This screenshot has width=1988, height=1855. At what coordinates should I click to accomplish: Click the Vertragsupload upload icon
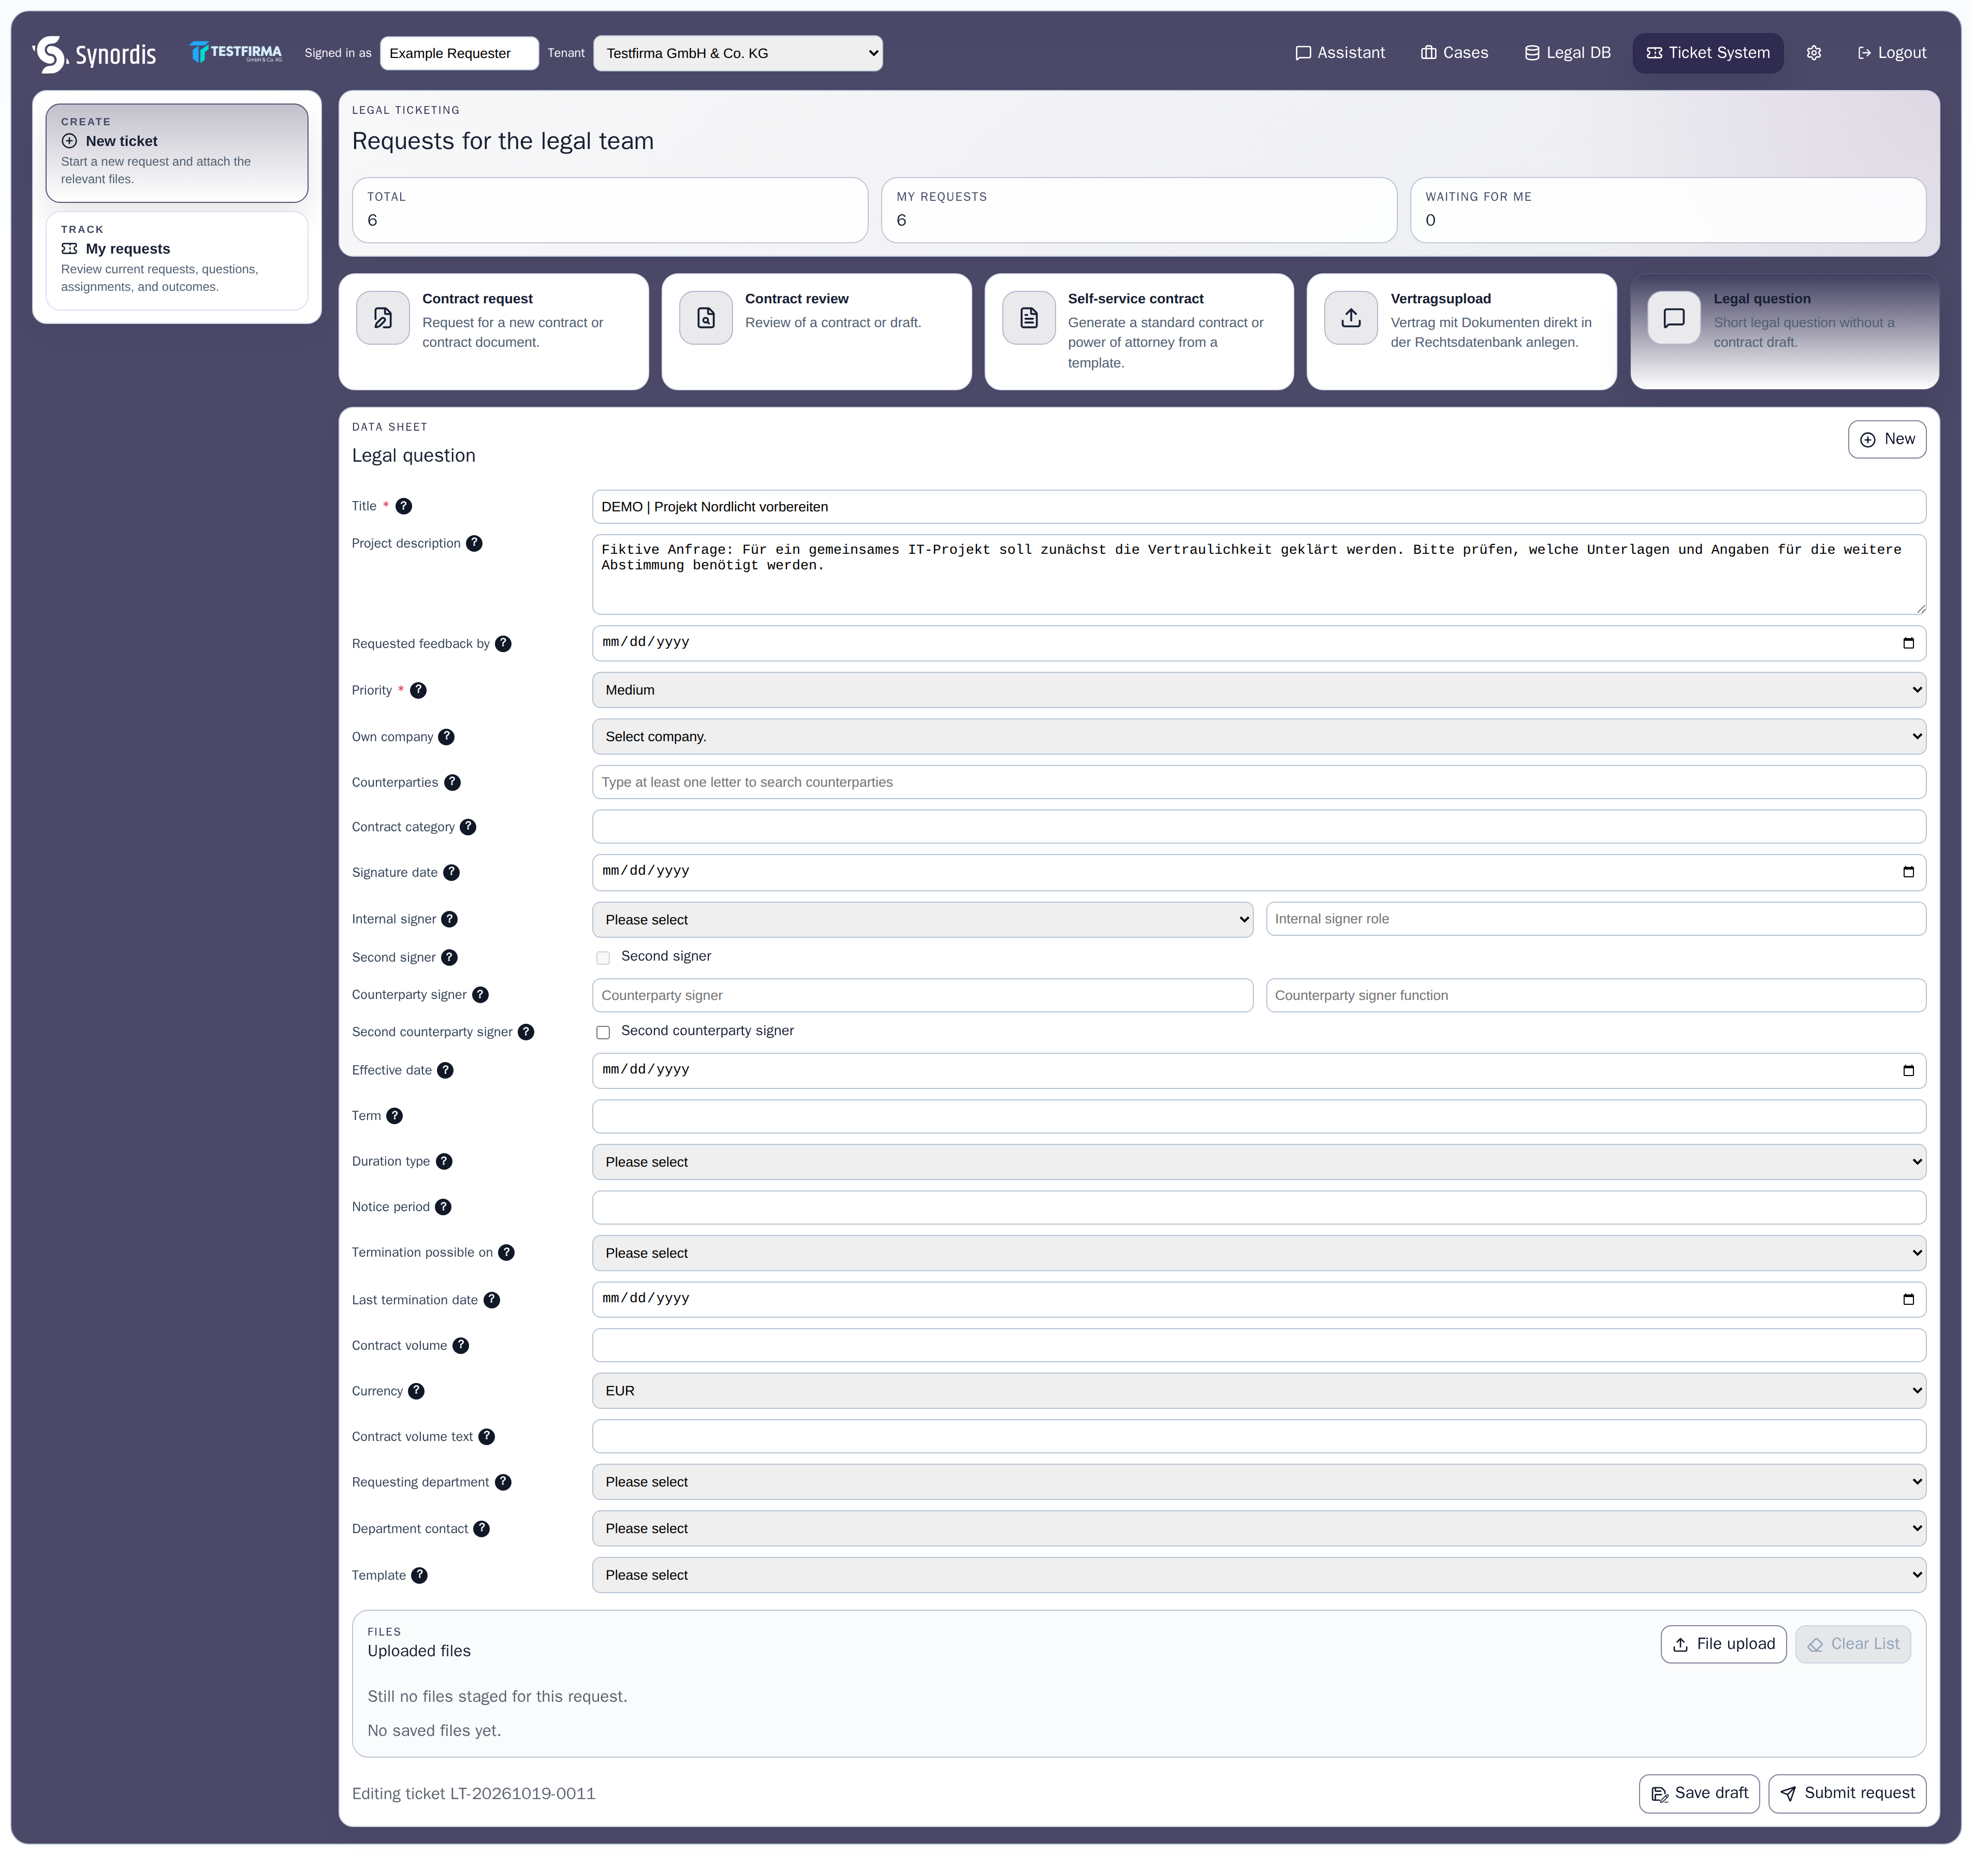(1351, 318)
